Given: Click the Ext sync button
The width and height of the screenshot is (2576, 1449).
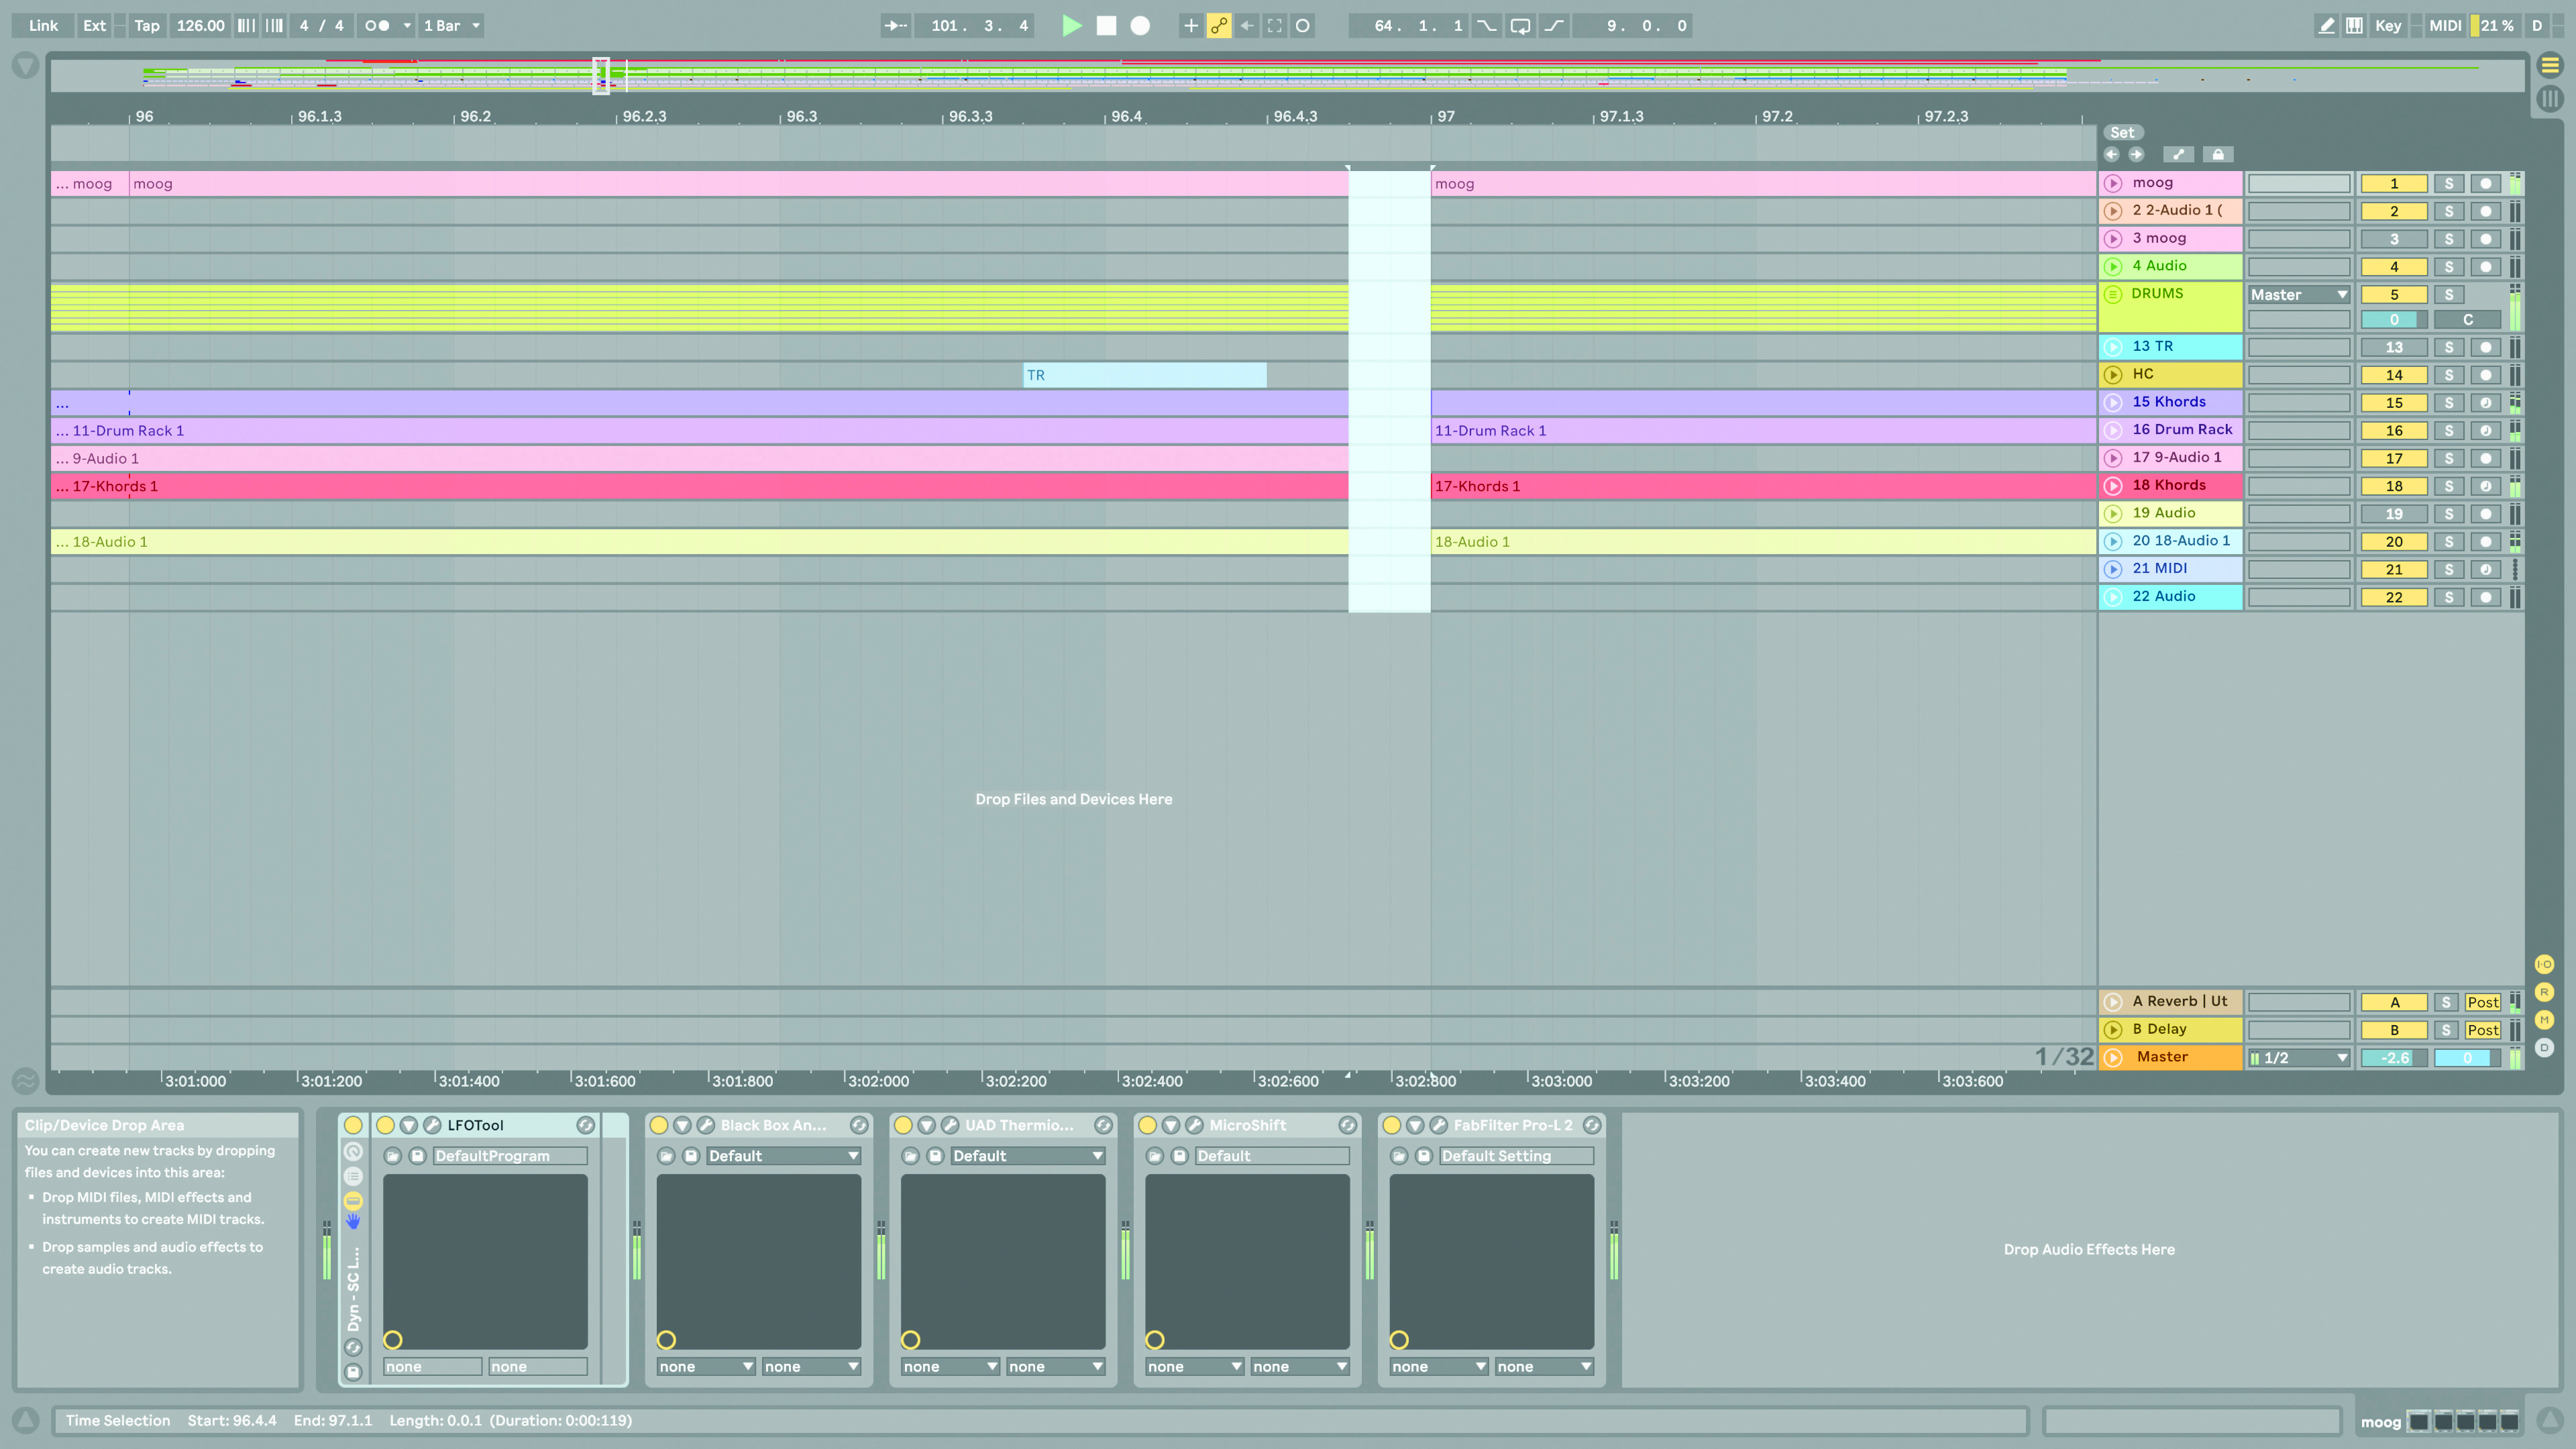Looking at the screenshot, I should (94, 26).
